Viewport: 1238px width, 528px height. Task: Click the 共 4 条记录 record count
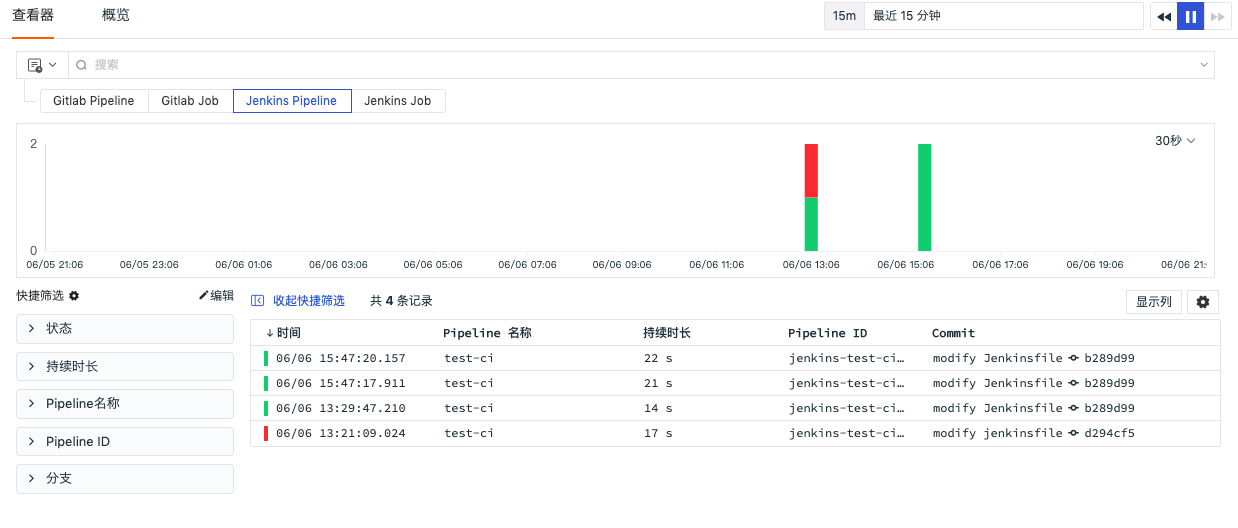pos(401,301)
